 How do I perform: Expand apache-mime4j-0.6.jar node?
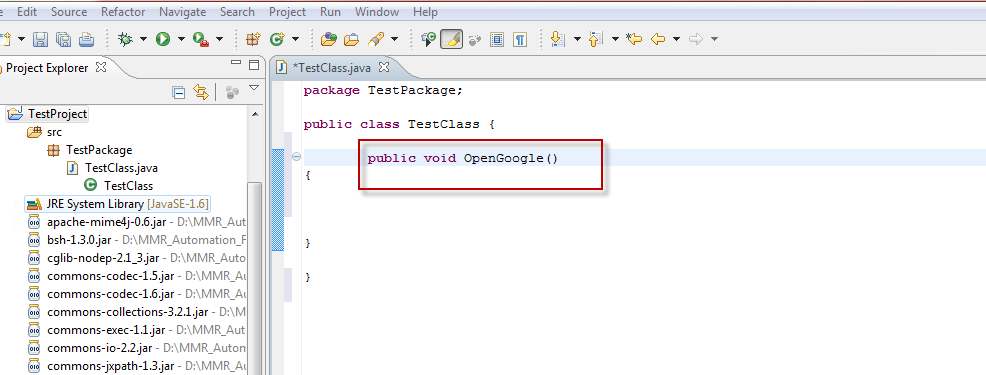coord(16,222)
